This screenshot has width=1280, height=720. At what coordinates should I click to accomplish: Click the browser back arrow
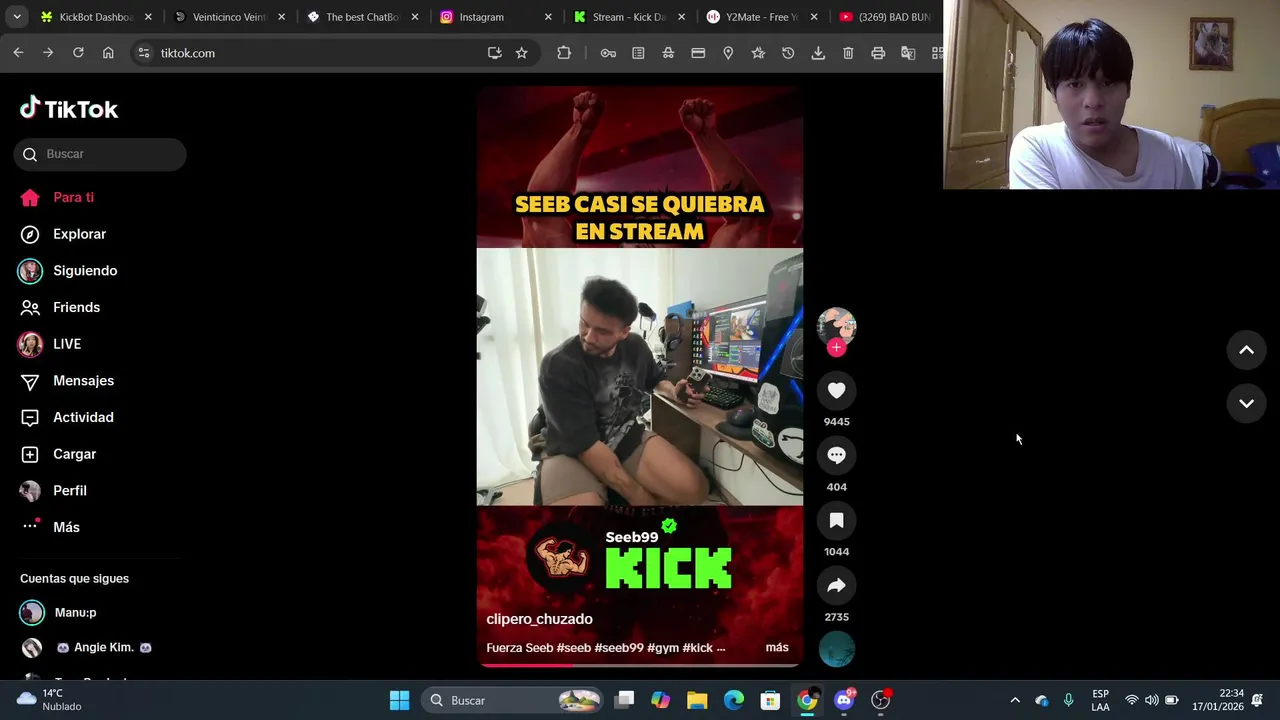click(x=18, y=53)
